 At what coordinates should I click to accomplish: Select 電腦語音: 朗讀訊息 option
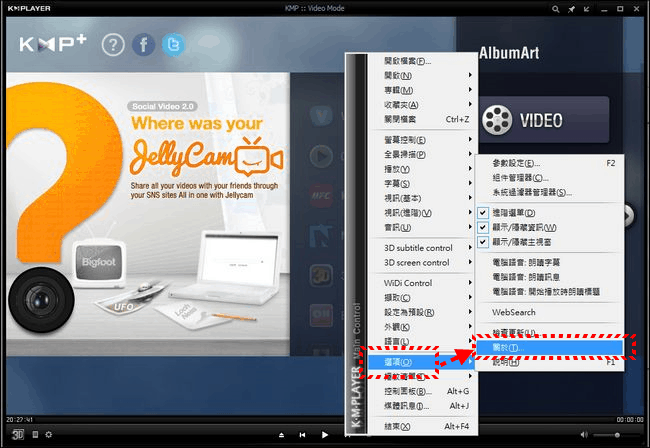click(x=549, y=277)
